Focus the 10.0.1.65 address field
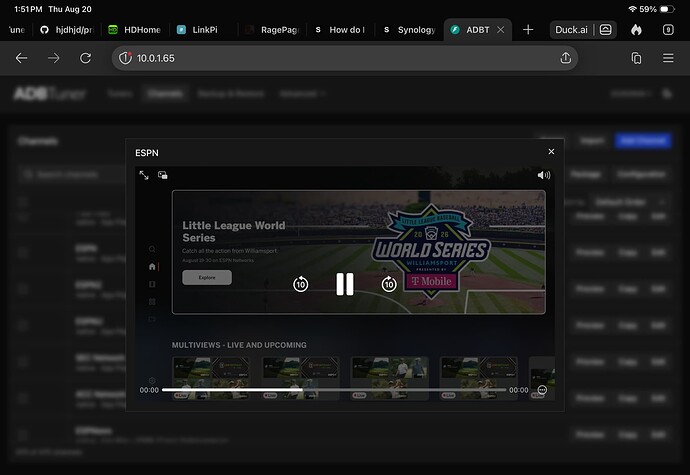 pyautogui.click(x=345, y=58)
